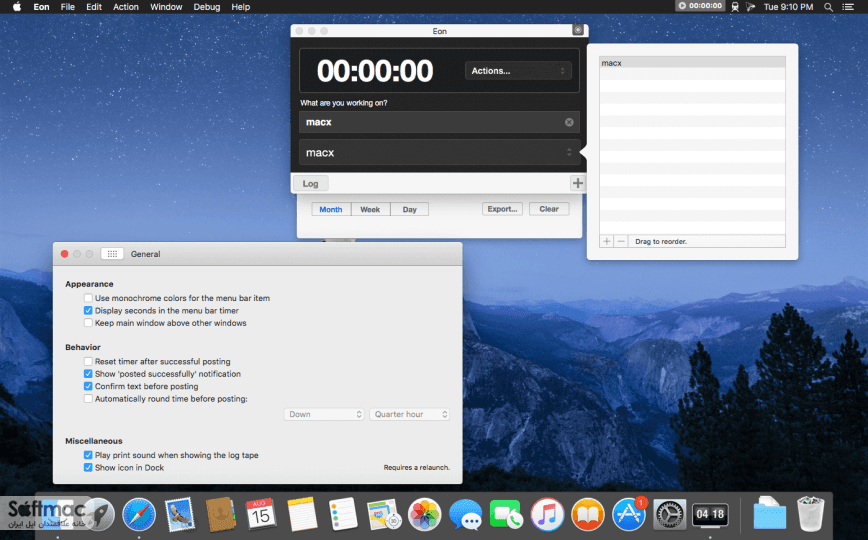
Task: Open Spotlight search magnifier
Action: 828,7
